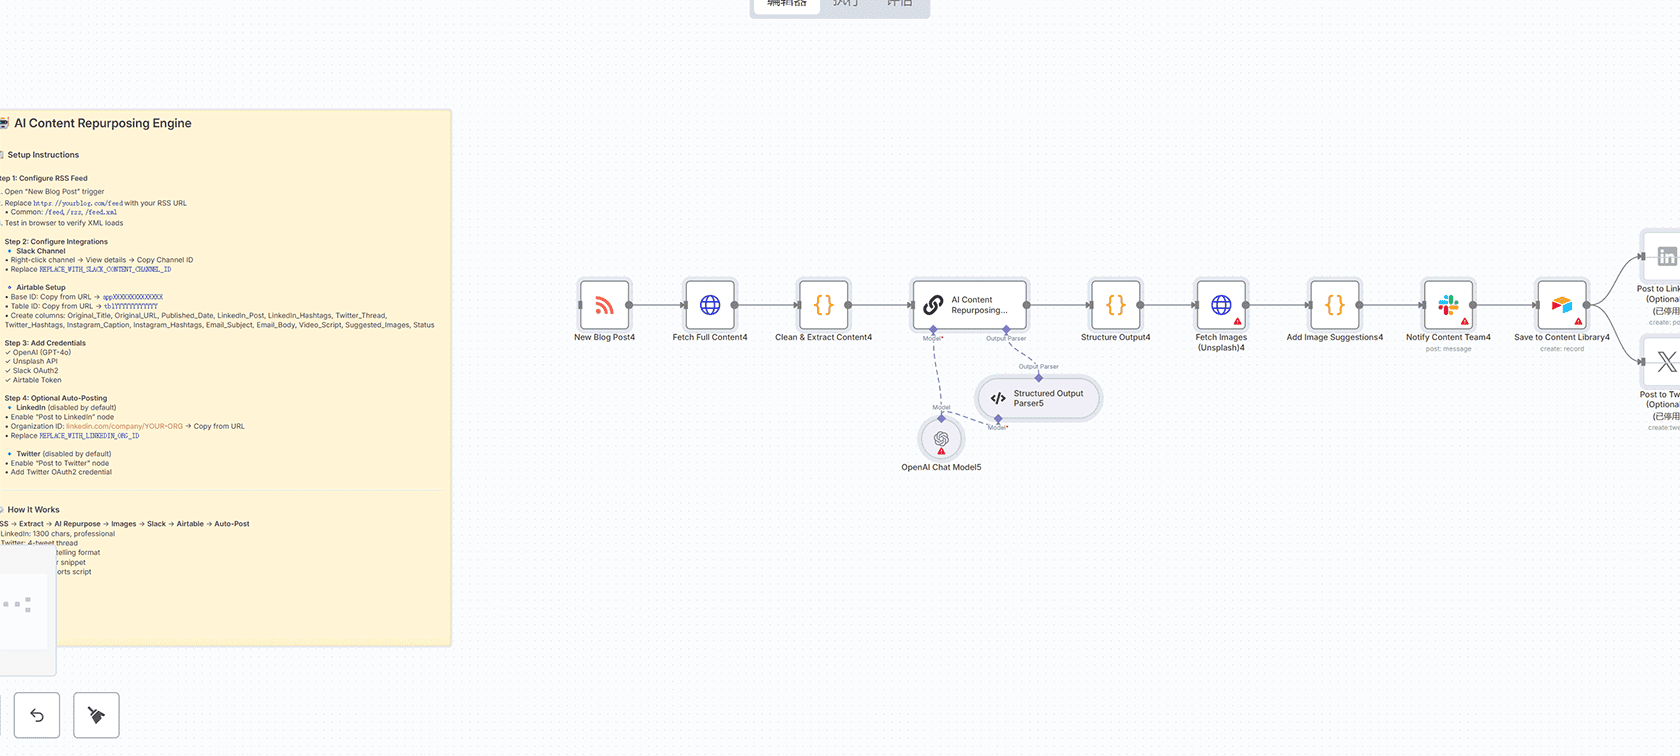Image resolution: width=1680 pixels, height=756 pixels.
Task: Click the broom tidy-up workflow button
Action: click(96, 715)
